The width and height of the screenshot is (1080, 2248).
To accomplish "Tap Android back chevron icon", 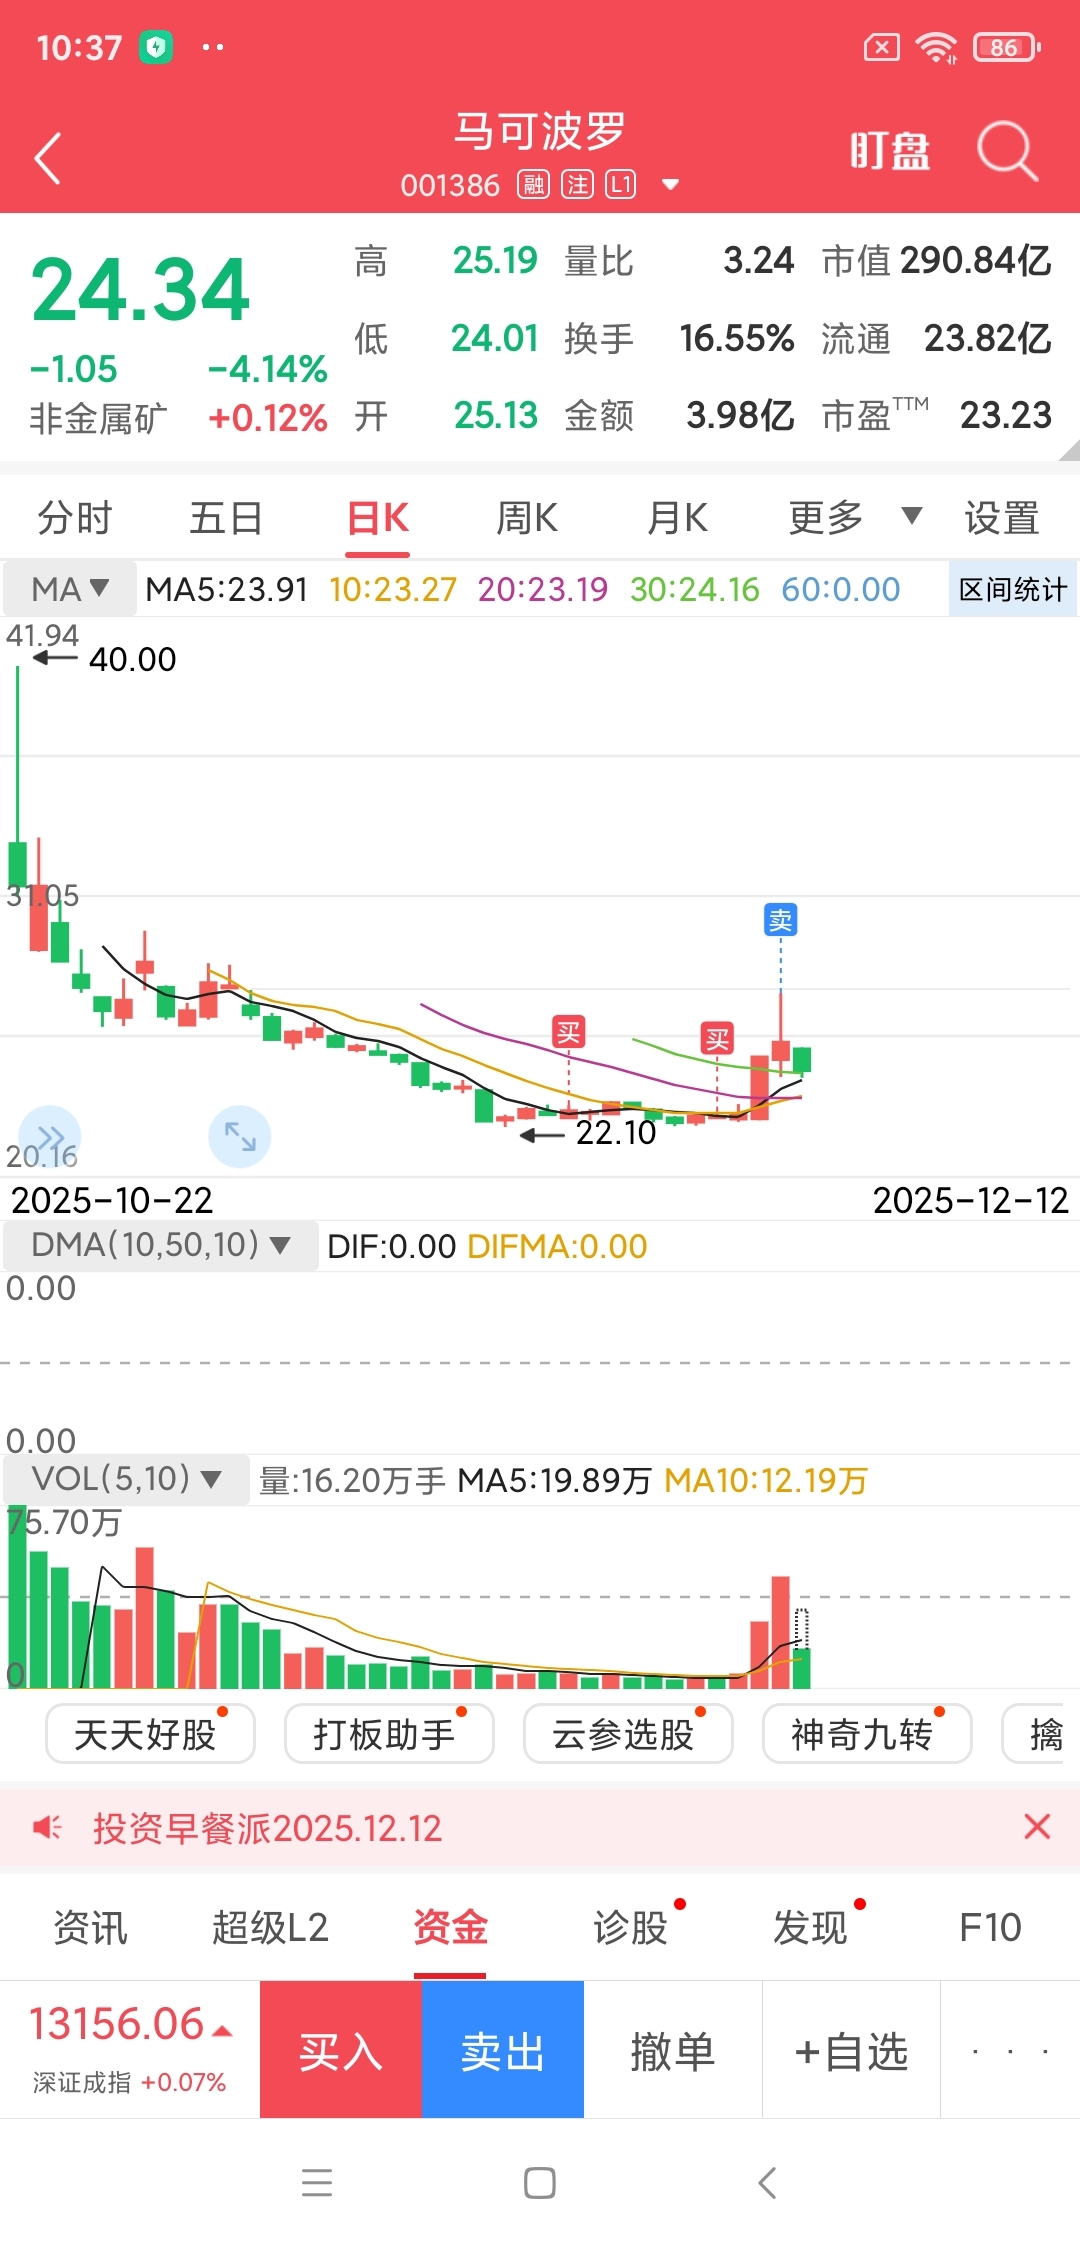I will (767, 2182).
